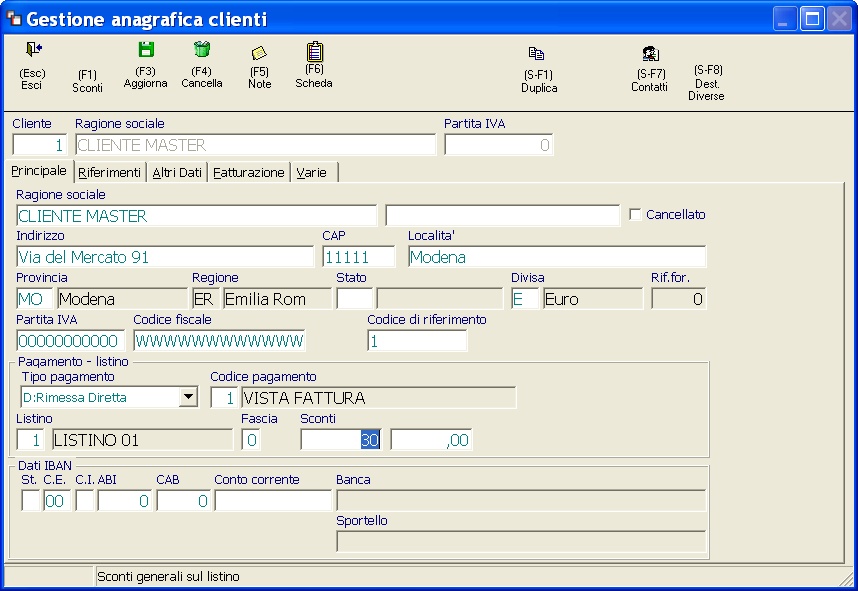Viewport: 858px width, 591px height.
Task: Click the Banca field
Action: click(x=521, y=501)
